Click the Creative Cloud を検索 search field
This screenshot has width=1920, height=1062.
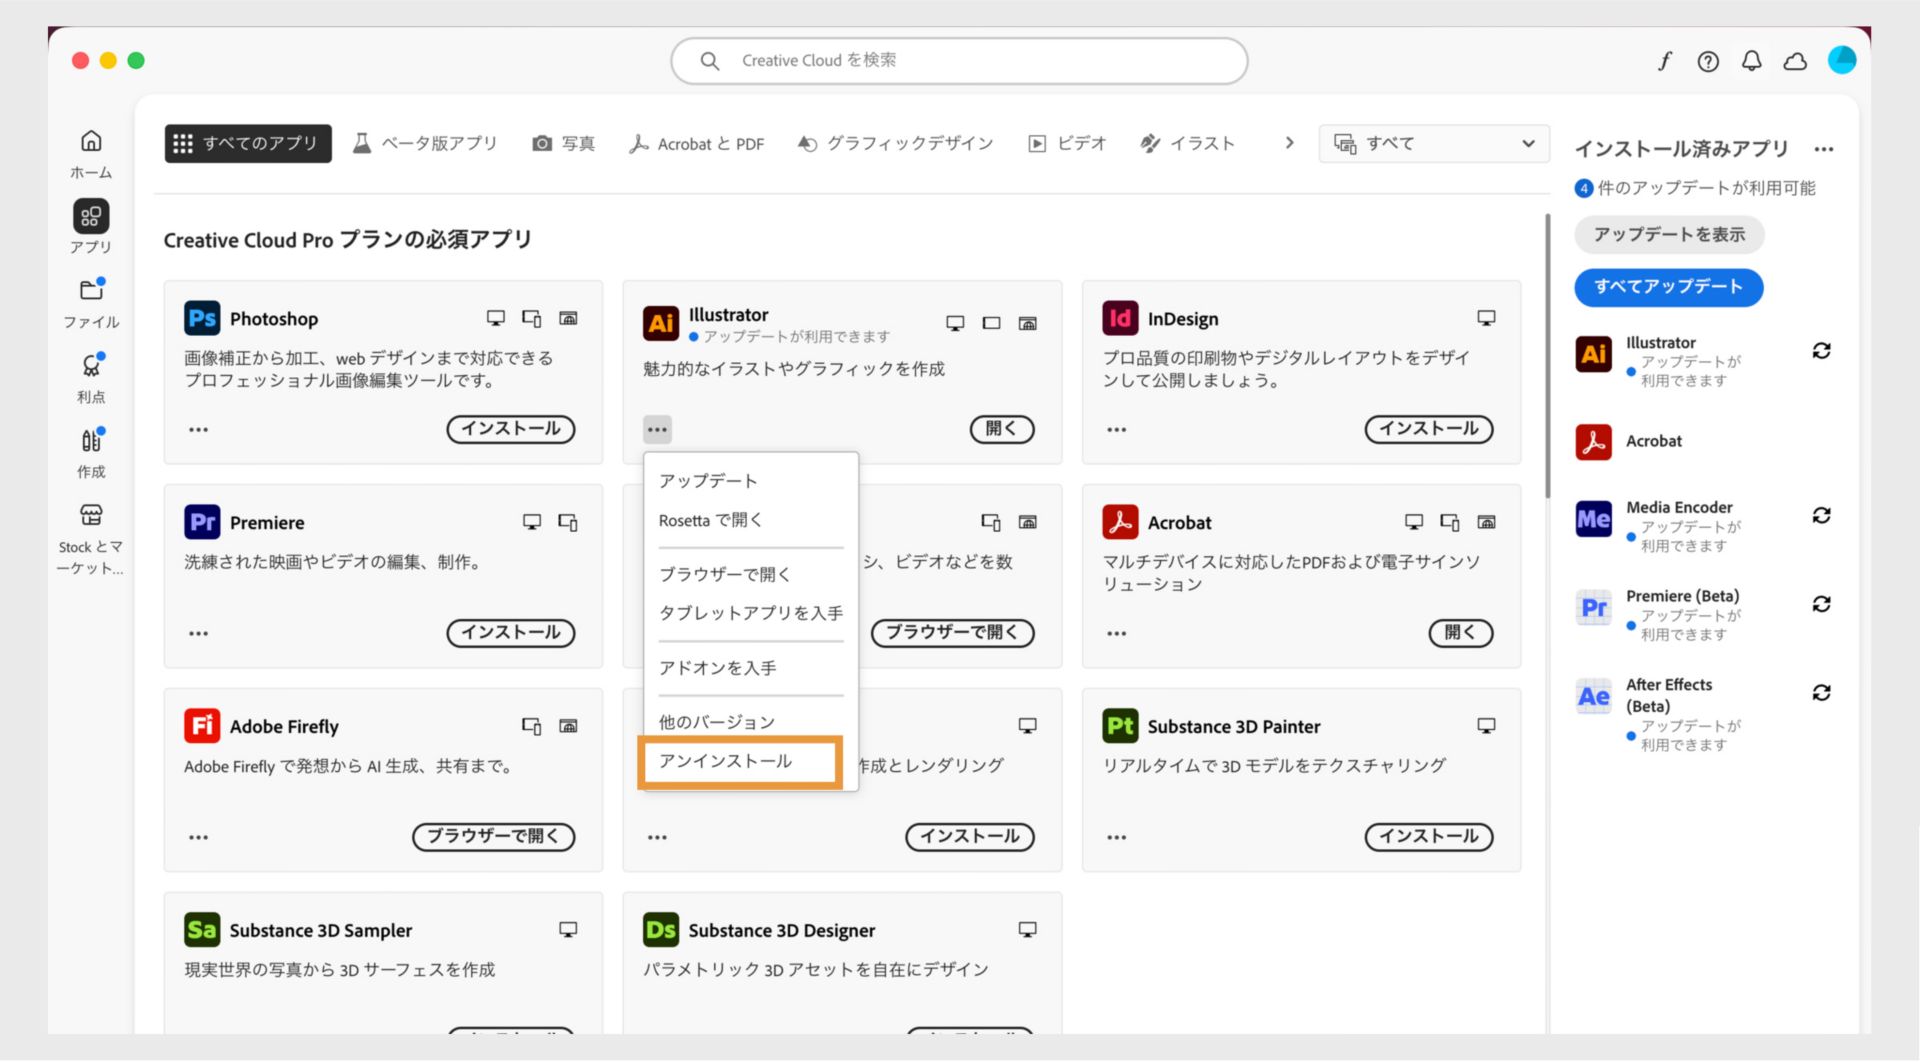[959, 61]
